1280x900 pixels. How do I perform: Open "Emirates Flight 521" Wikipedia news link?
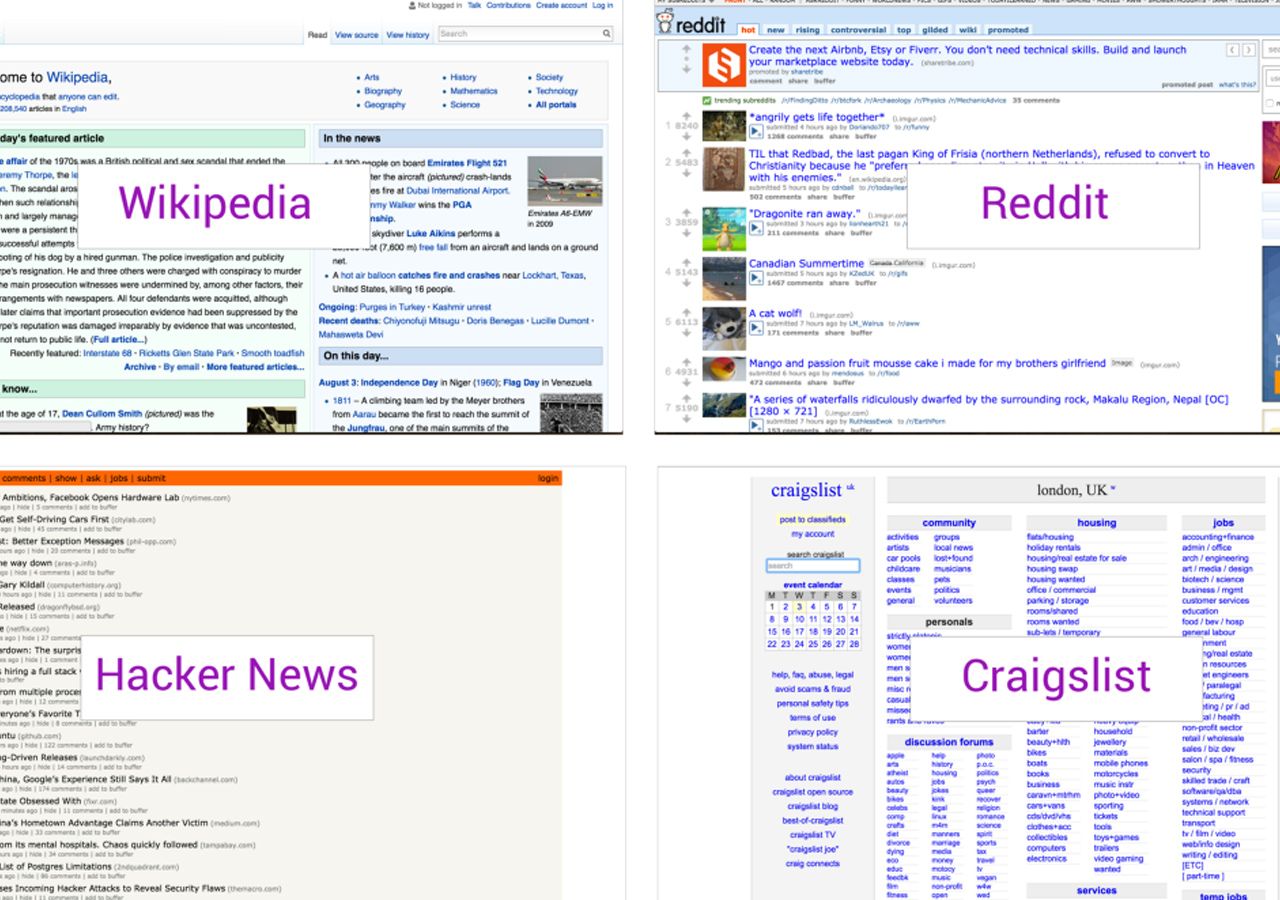point(467,163)
